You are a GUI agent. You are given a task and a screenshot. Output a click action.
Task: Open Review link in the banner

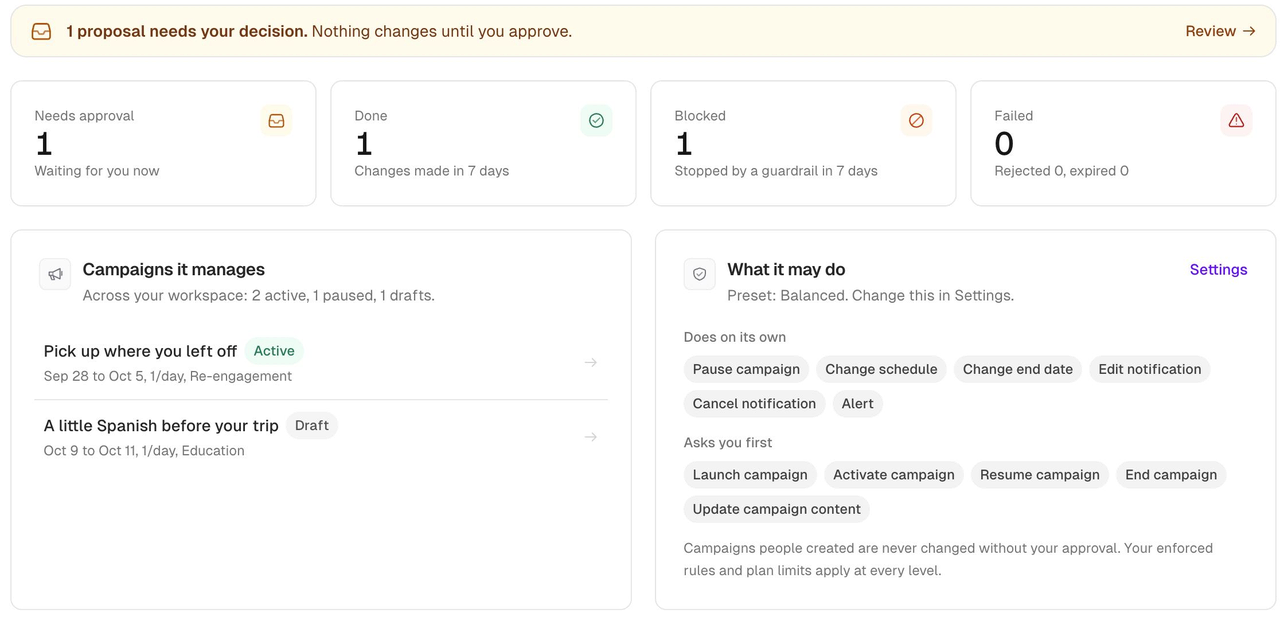click(x=1220, y=31)
